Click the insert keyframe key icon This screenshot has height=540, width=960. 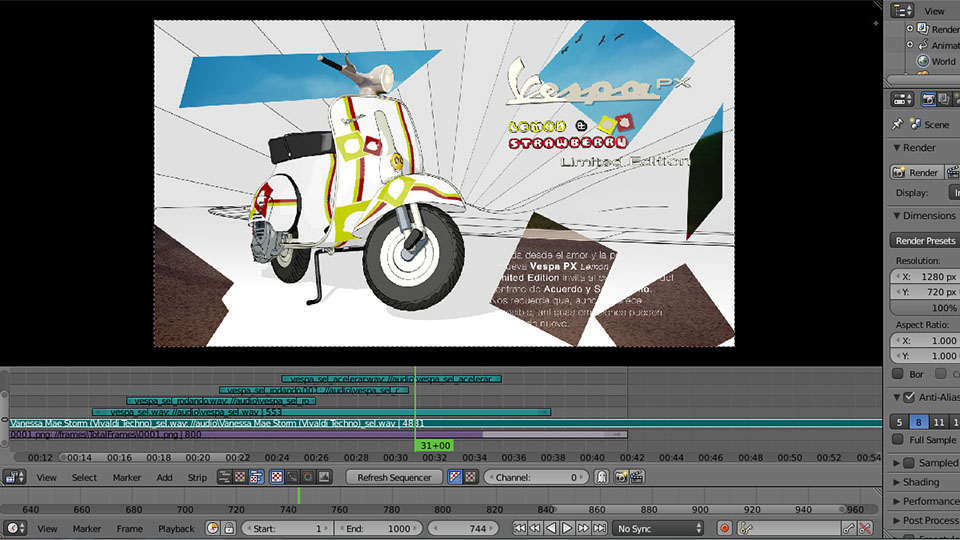pos(849,528)
